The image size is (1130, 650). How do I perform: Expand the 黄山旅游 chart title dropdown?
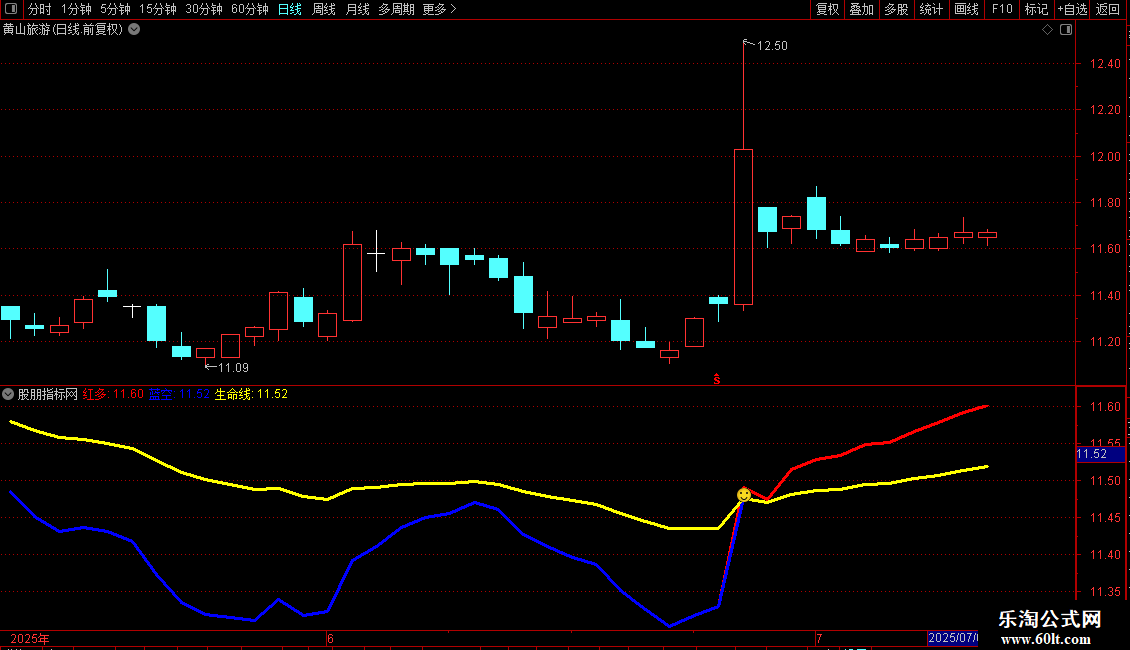click(x=134, y=30)
